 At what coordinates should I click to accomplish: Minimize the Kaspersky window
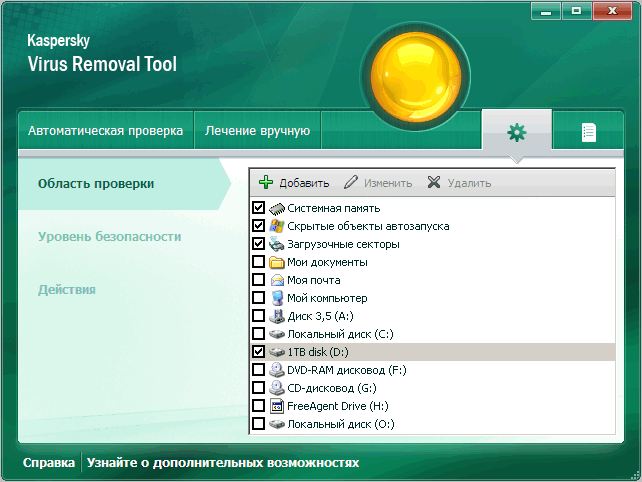point(546,11)
